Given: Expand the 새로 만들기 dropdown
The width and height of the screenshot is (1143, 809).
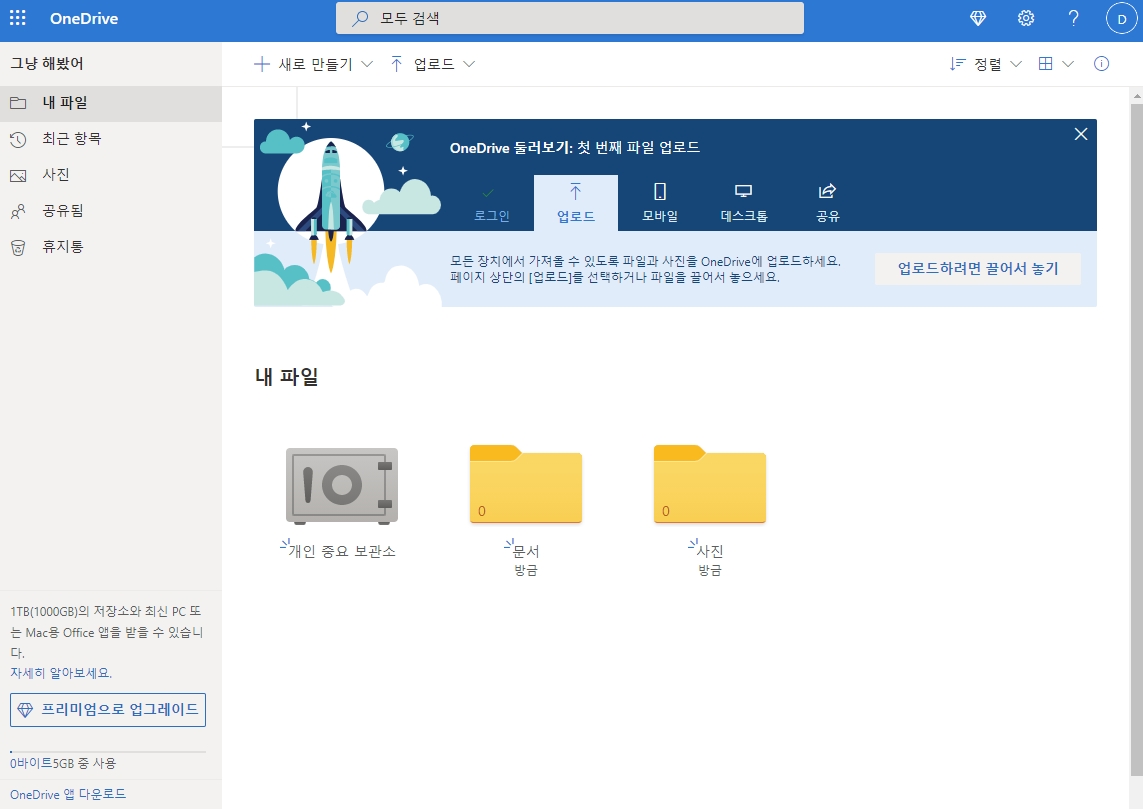Looking at the screenshot, I should [313, 64].
